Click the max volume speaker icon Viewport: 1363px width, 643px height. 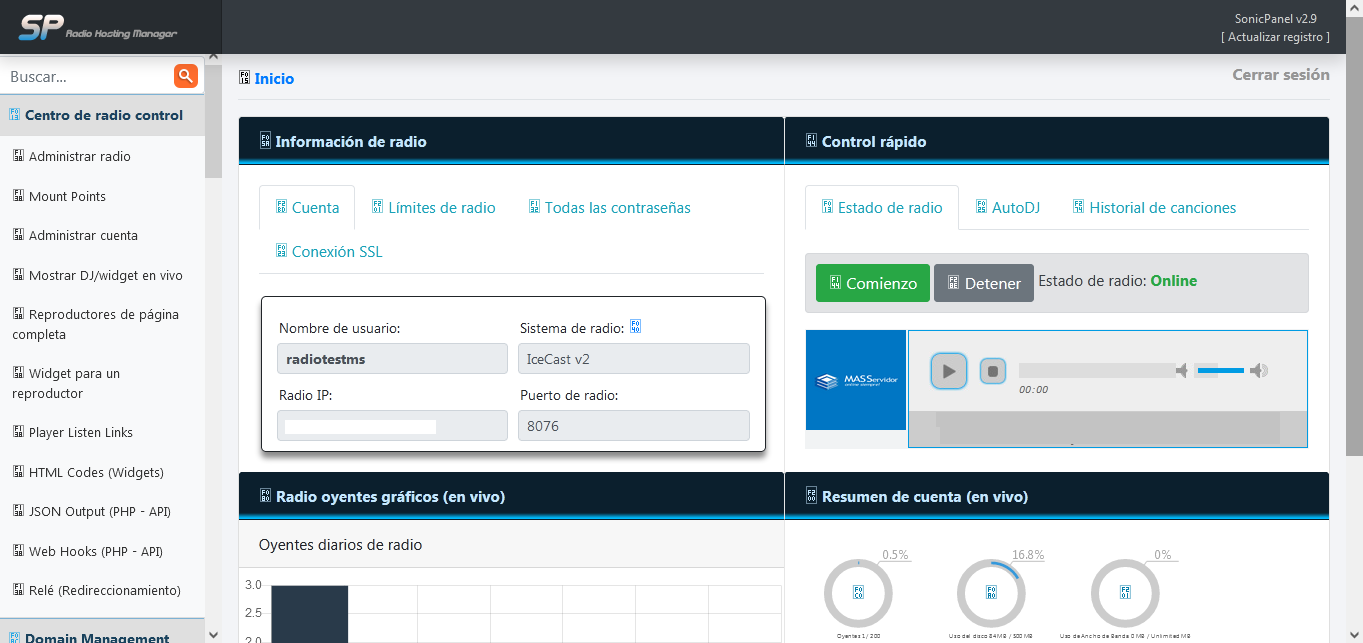[x=1259, y=371]
